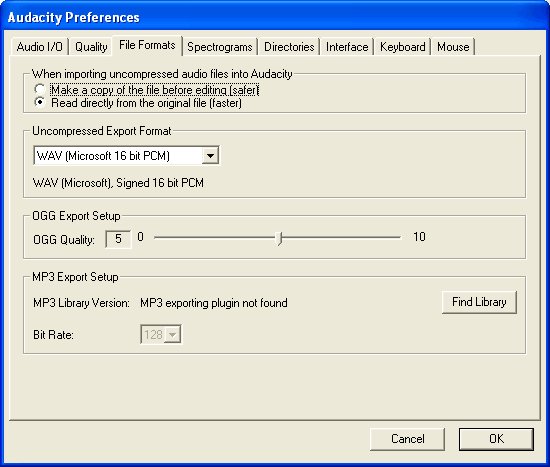550x467 pixels.
Task: Switch to the Interface tab
Action: [347, 47]
